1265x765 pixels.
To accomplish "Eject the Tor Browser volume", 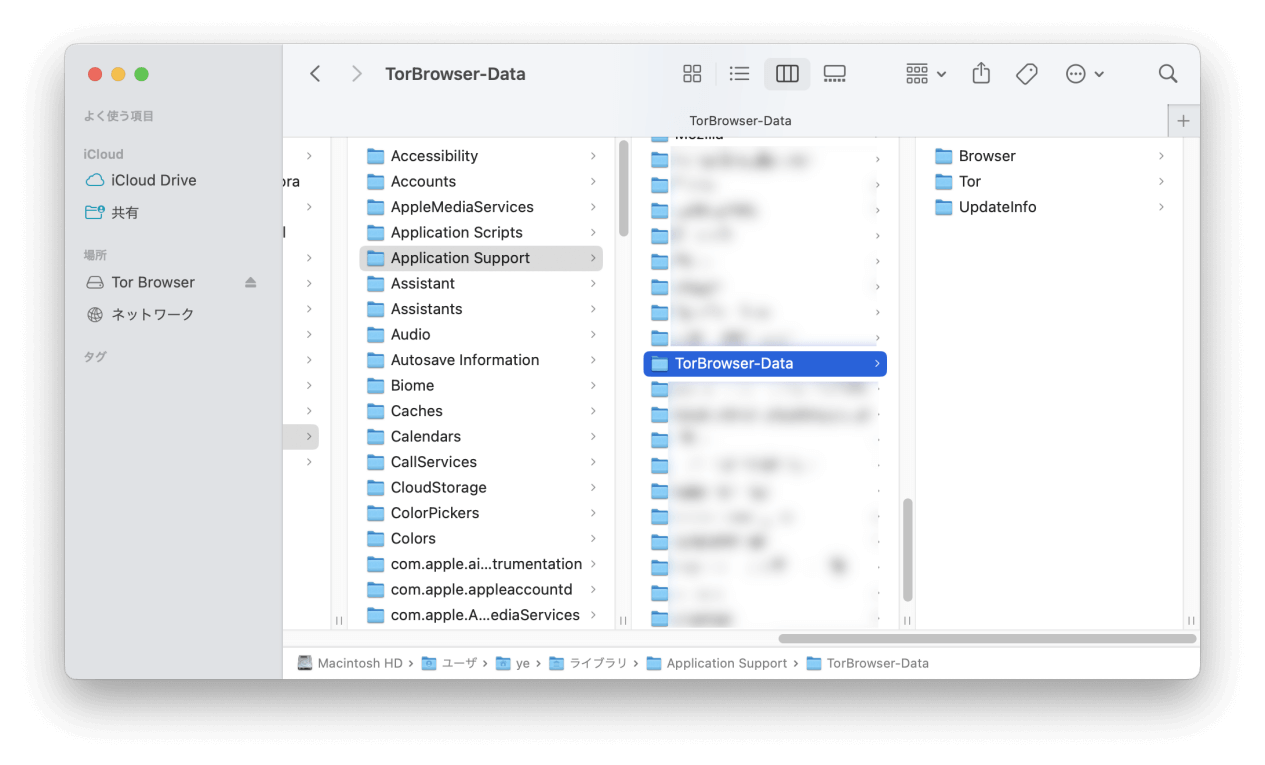I will 250,282.
